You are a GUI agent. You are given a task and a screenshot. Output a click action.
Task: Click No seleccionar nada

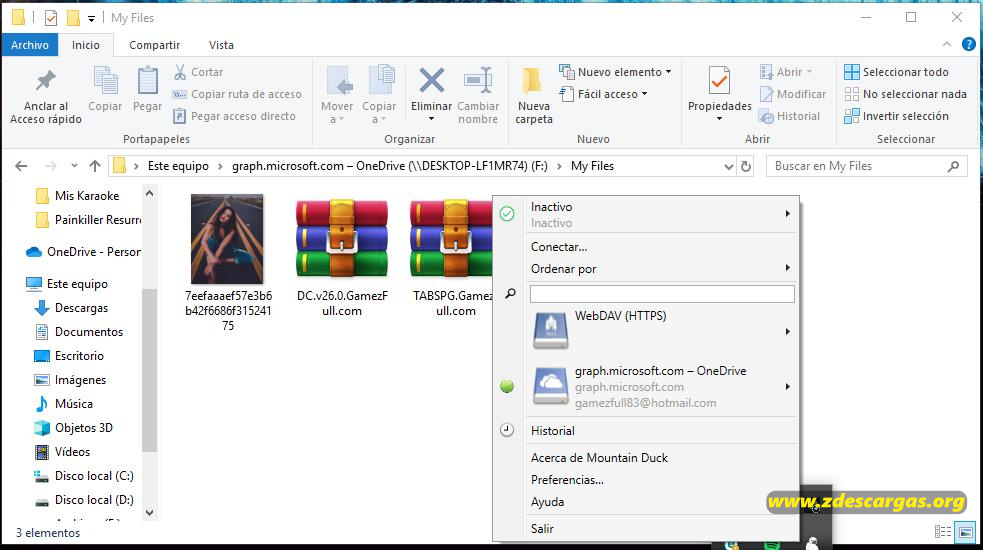click(x=906, y=94)
